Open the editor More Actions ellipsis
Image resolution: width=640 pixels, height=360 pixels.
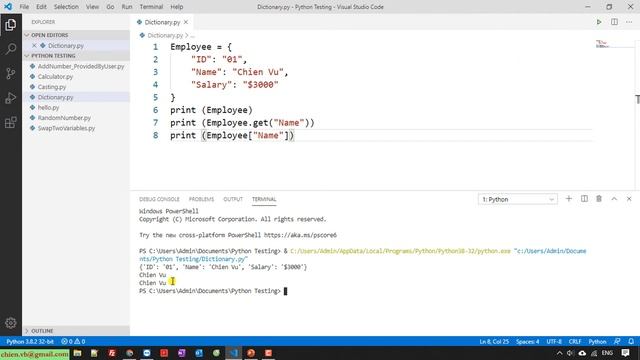629,22
